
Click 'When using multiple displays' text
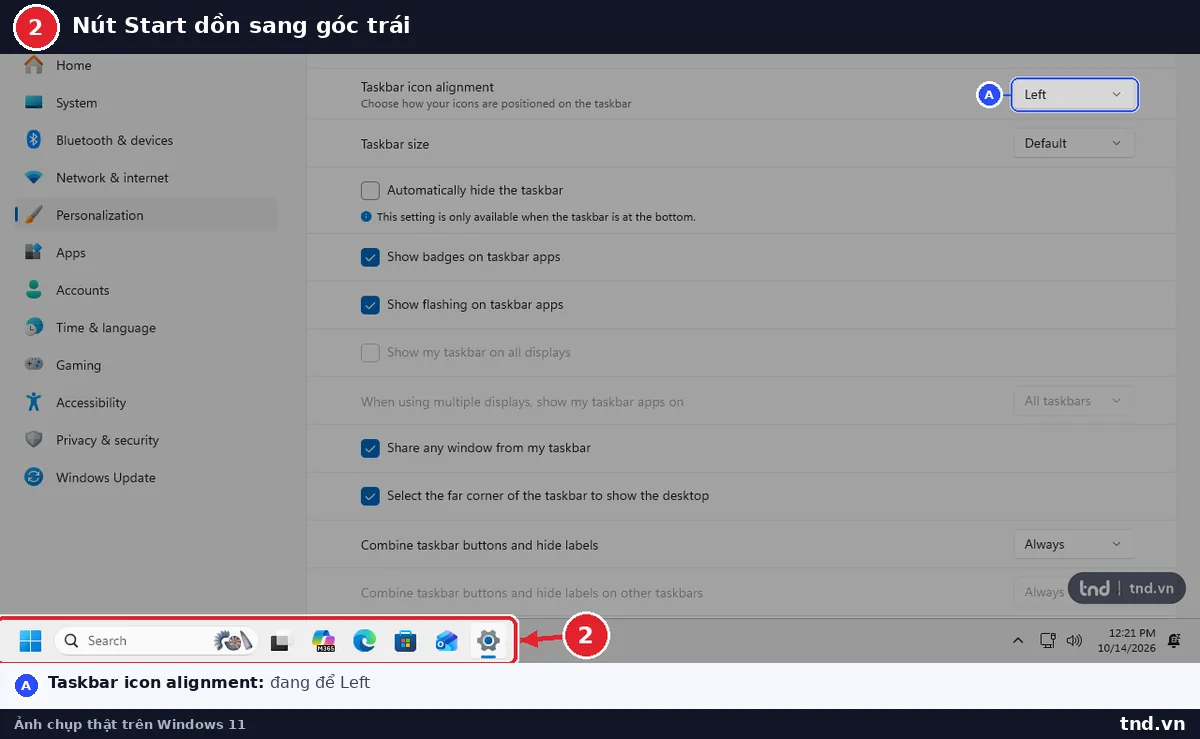522,402
